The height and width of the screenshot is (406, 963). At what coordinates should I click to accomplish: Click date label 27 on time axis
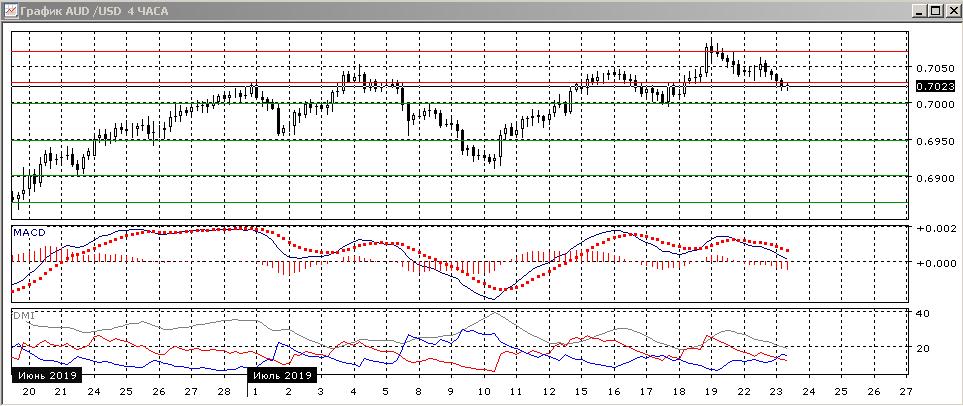(x=905, y=391)
